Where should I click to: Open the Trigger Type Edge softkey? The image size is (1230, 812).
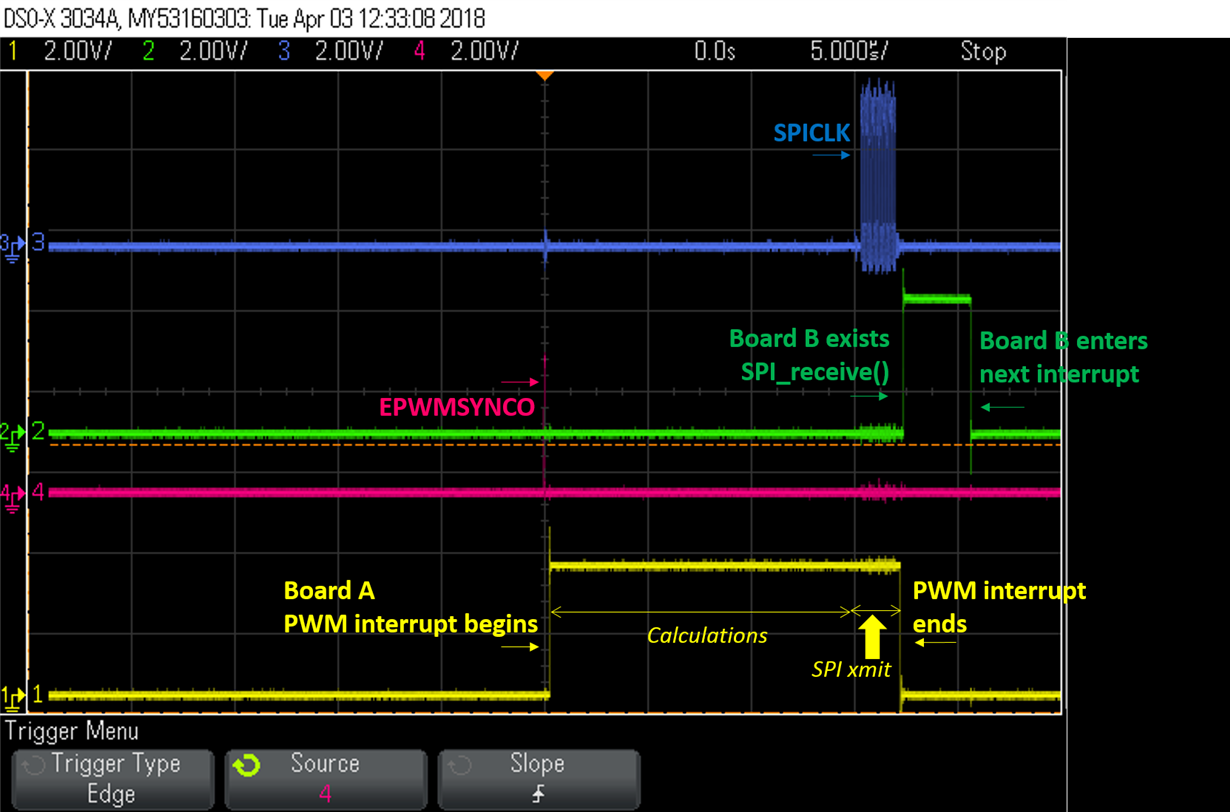pyautogui.click(x=112, y=780)
